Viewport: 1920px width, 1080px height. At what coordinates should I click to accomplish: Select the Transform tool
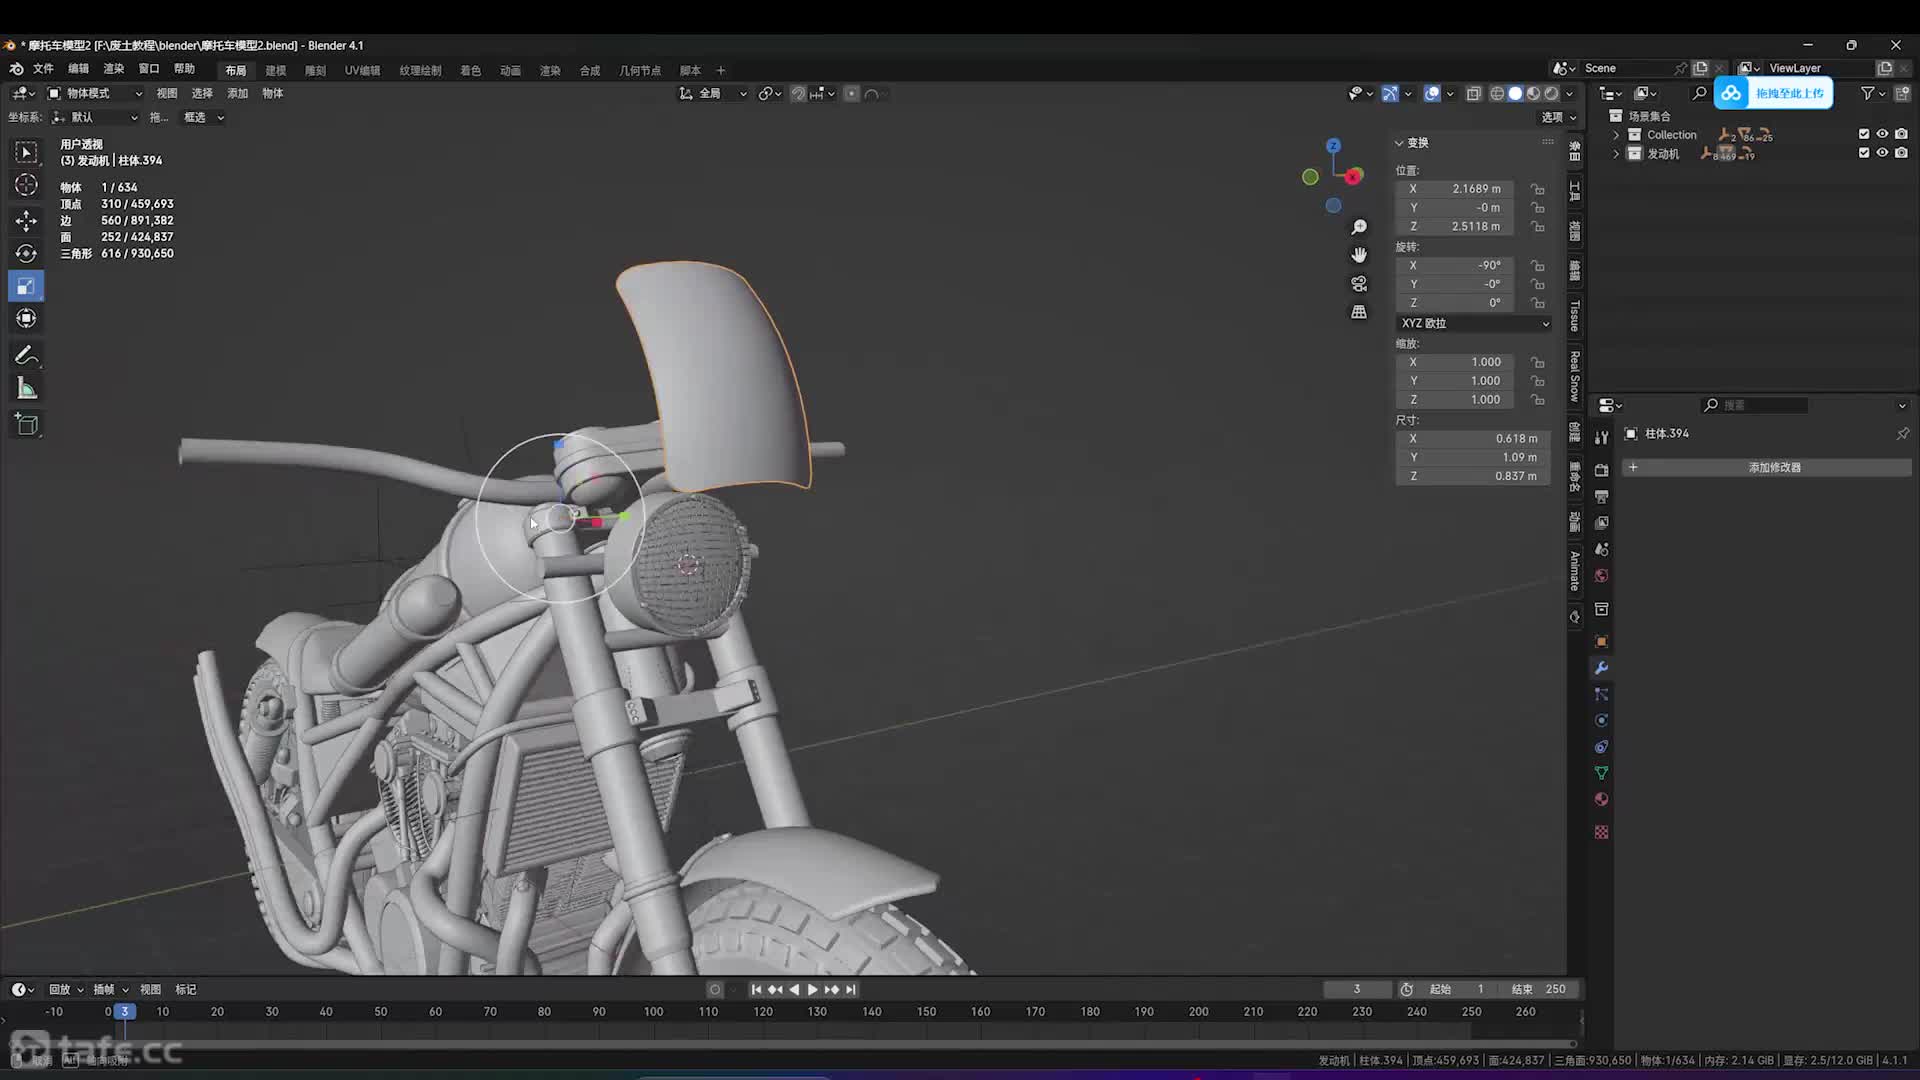click(x=27, y=319)
